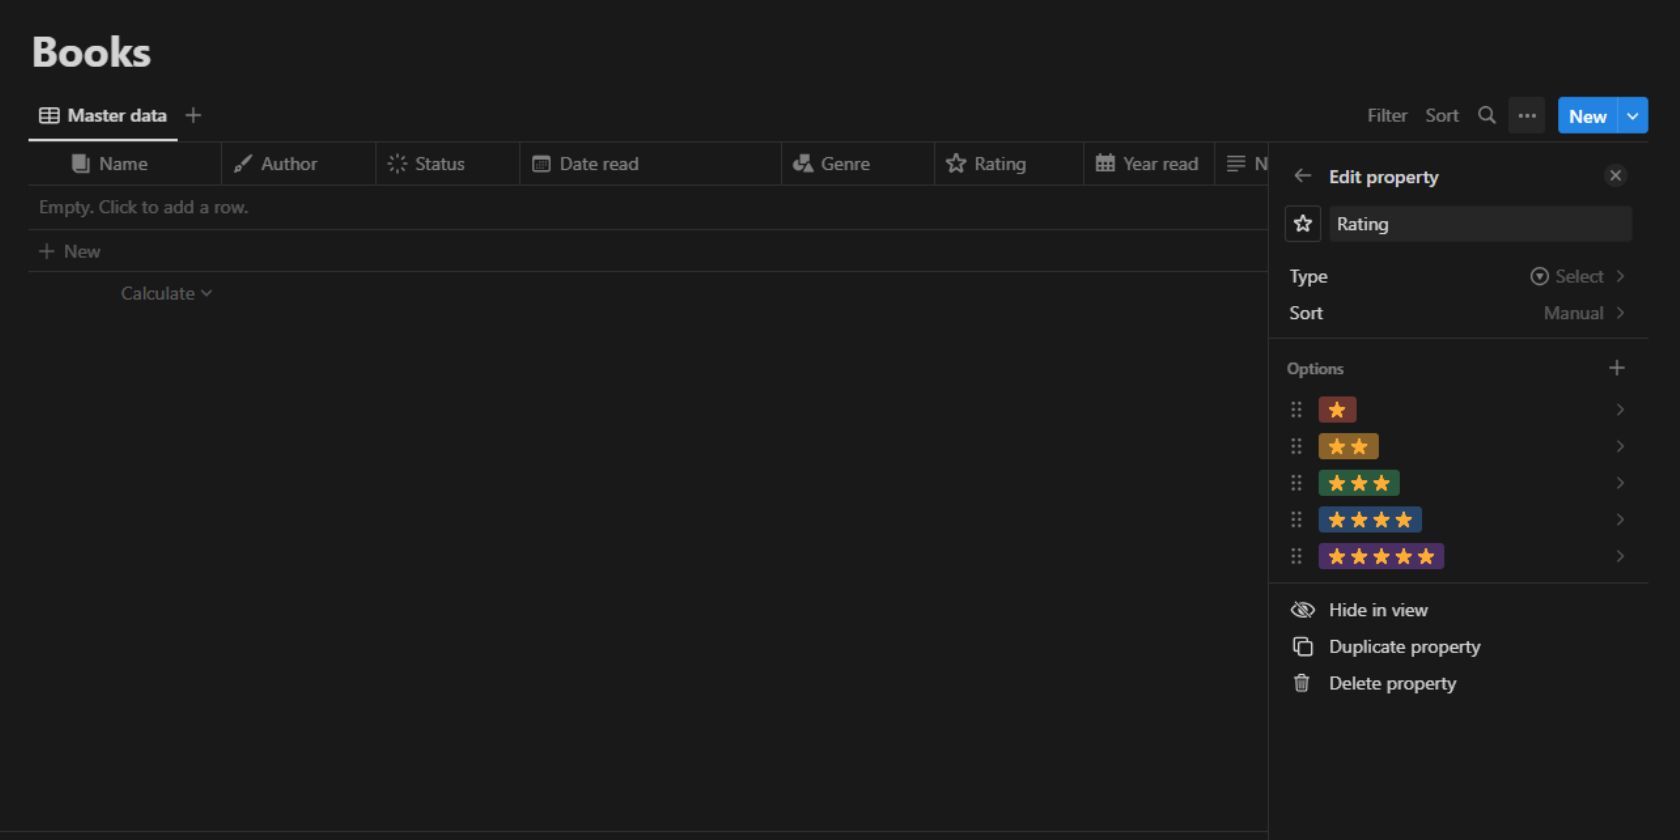1680x840 pixels.
Task: Hide Rating property via eye icon
Action: [x=1302, y=610]
